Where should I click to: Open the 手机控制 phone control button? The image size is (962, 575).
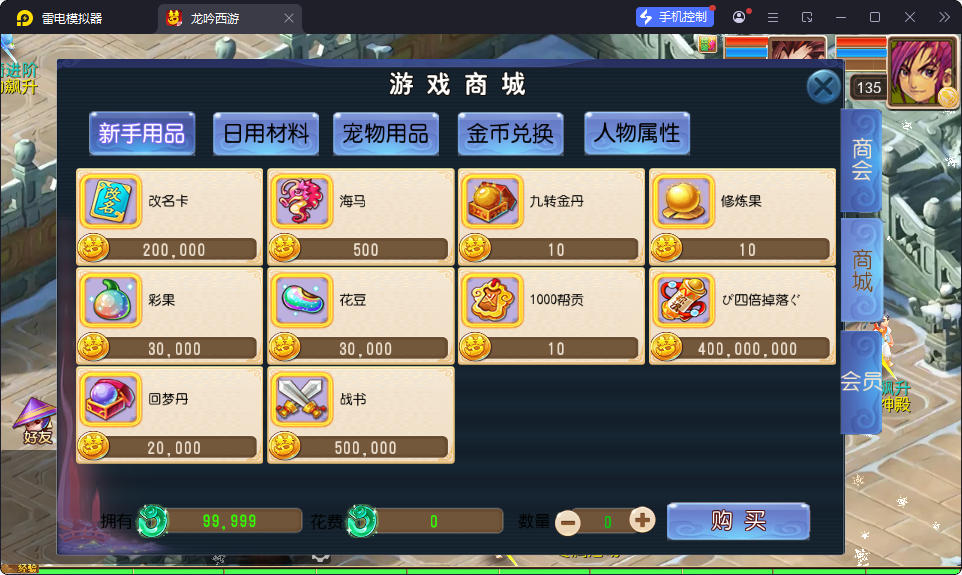pyautogui.click(x=674, y=17)
